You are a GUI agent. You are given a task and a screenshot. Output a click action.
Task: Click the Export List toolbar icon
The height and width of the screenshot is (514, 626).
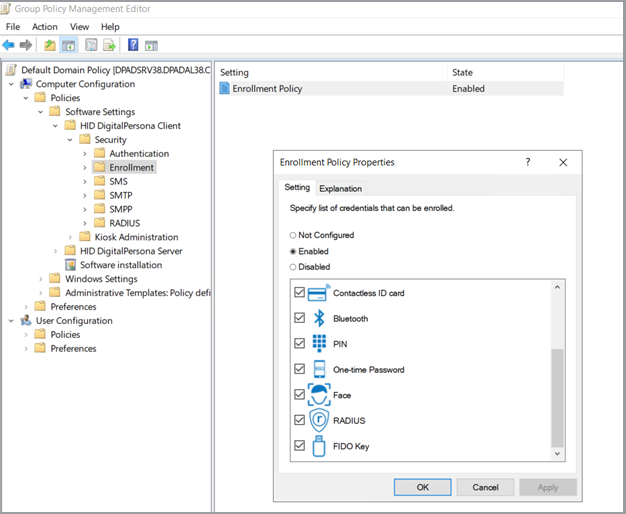[109, 45]
